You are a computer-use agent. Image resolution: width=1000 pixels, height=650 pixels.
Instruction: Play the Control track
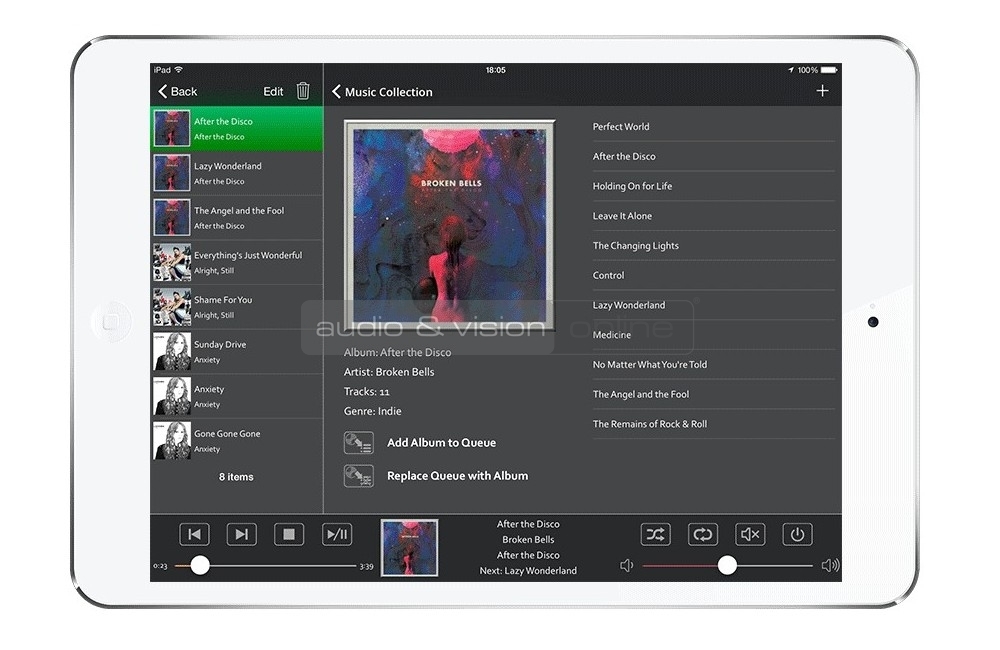(x=714, y=276)
